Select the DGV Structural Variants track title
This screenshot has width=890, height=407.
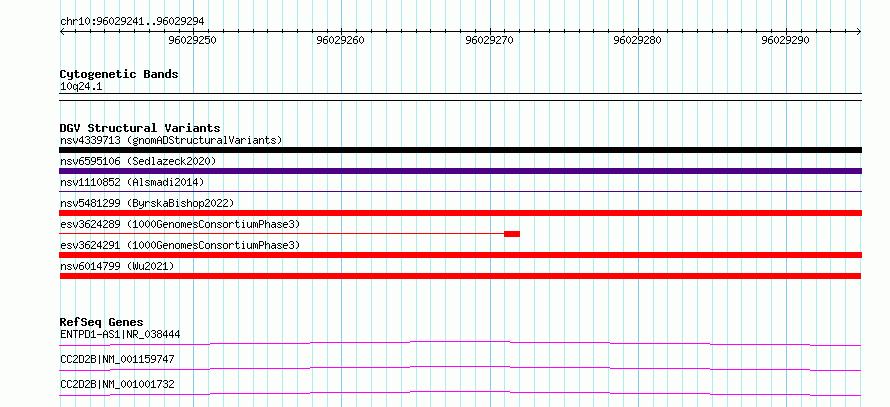coord(140,128)
